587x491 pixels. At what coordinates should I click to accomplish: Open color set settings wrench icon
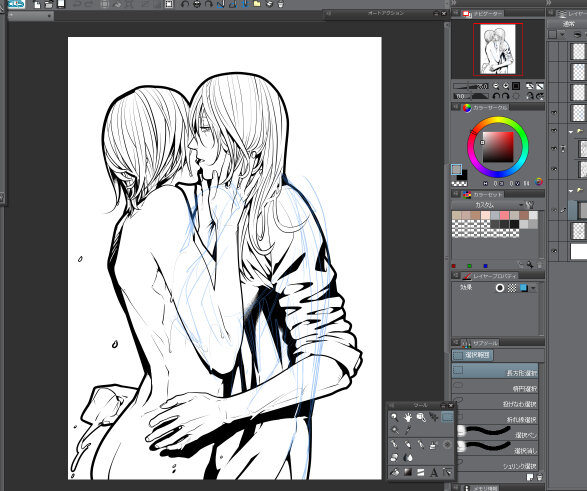529,205
